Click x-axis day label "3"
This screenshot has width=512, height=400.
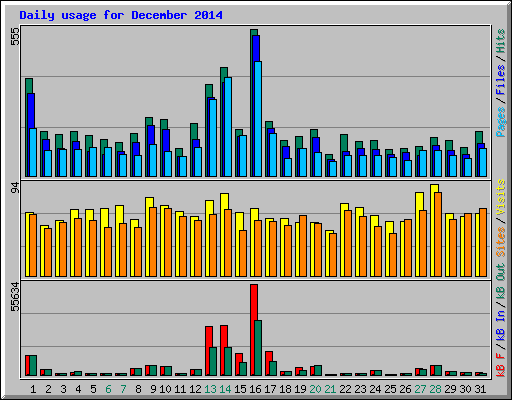63,389
